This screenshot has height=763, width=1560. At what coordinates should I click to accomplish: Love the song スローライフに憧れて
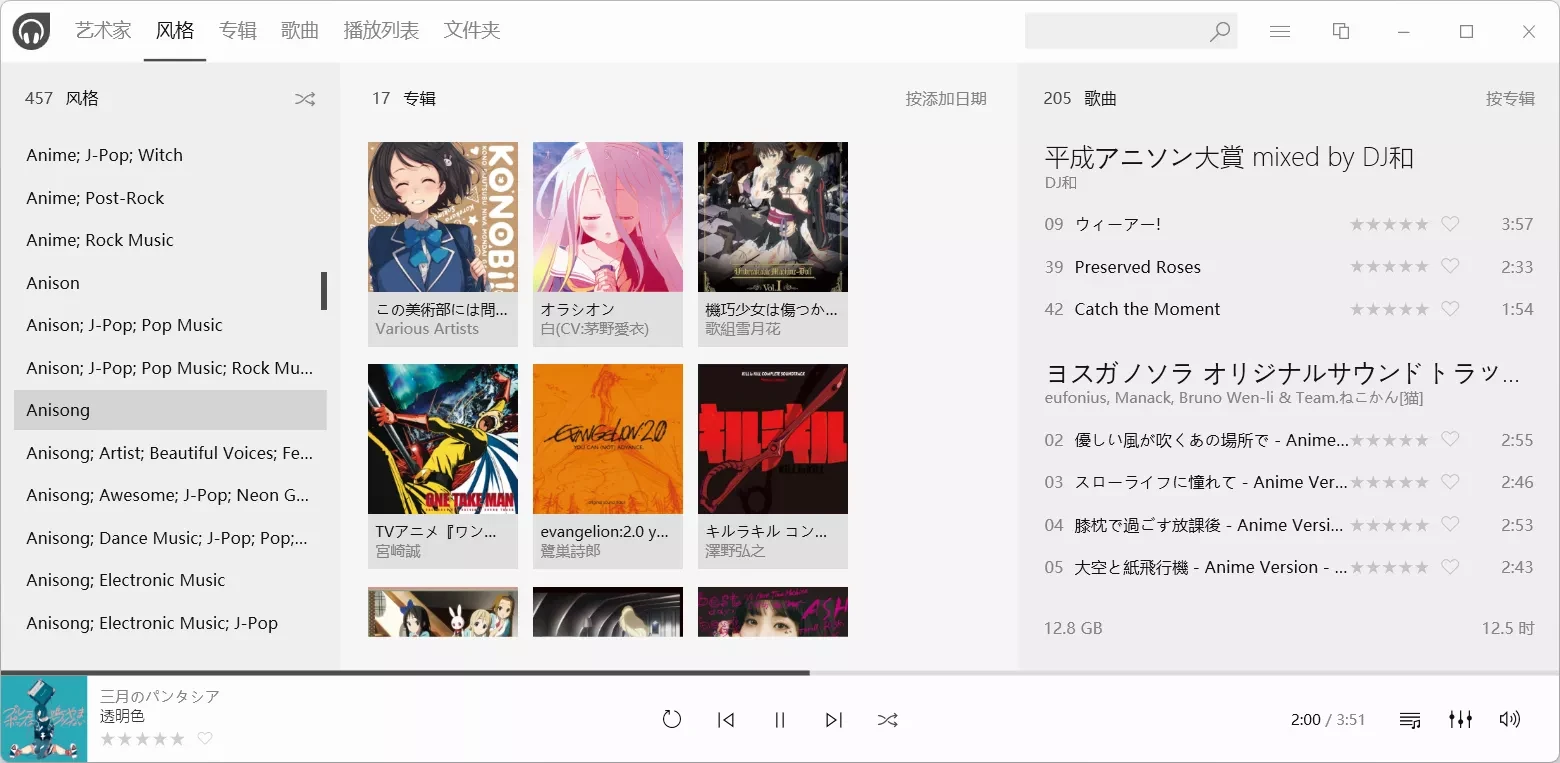pos(1450,482)
